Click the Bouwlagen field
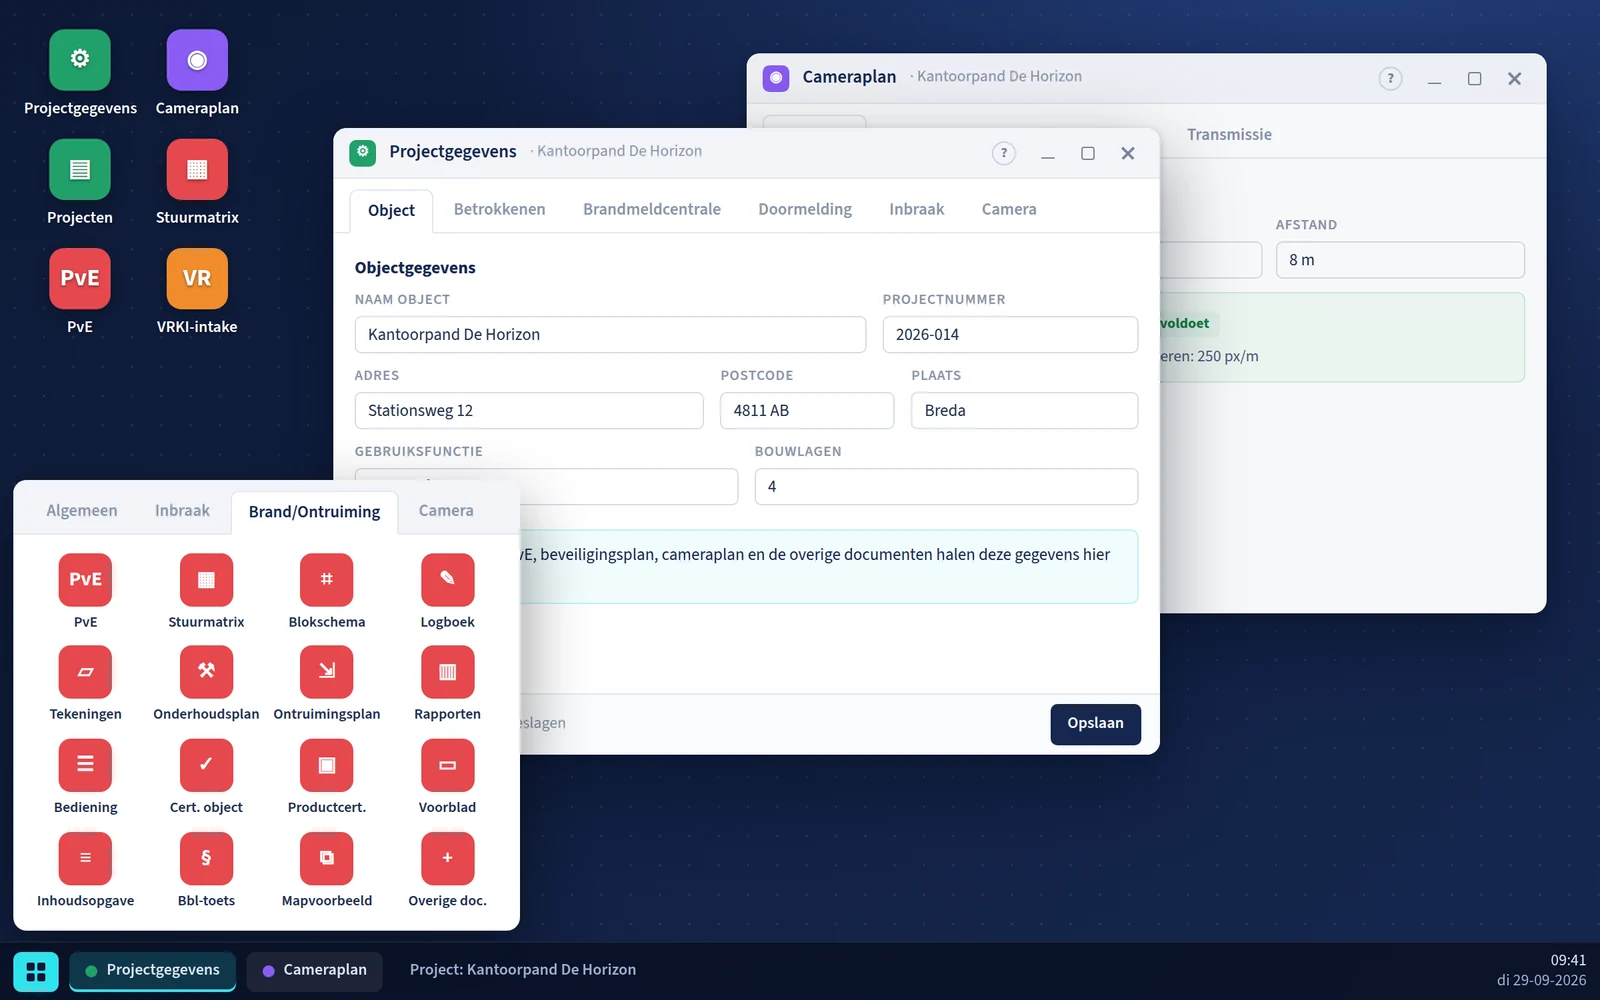Screen dimensions: 1600x1000 (946, 486)
